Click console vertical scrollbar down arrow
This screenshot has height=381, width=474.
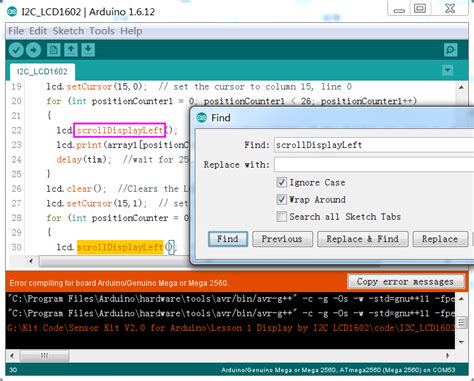(x=461, y=342)
